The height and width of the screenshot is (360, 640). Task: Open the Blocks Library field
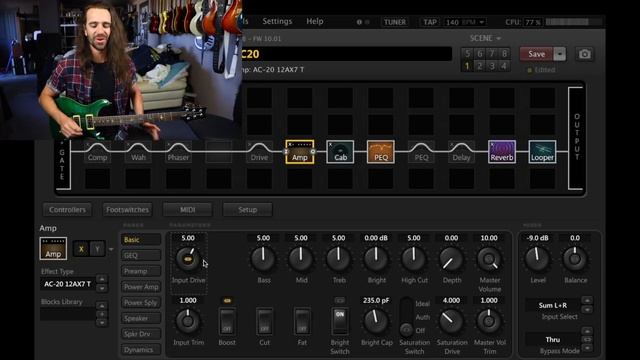67,314
